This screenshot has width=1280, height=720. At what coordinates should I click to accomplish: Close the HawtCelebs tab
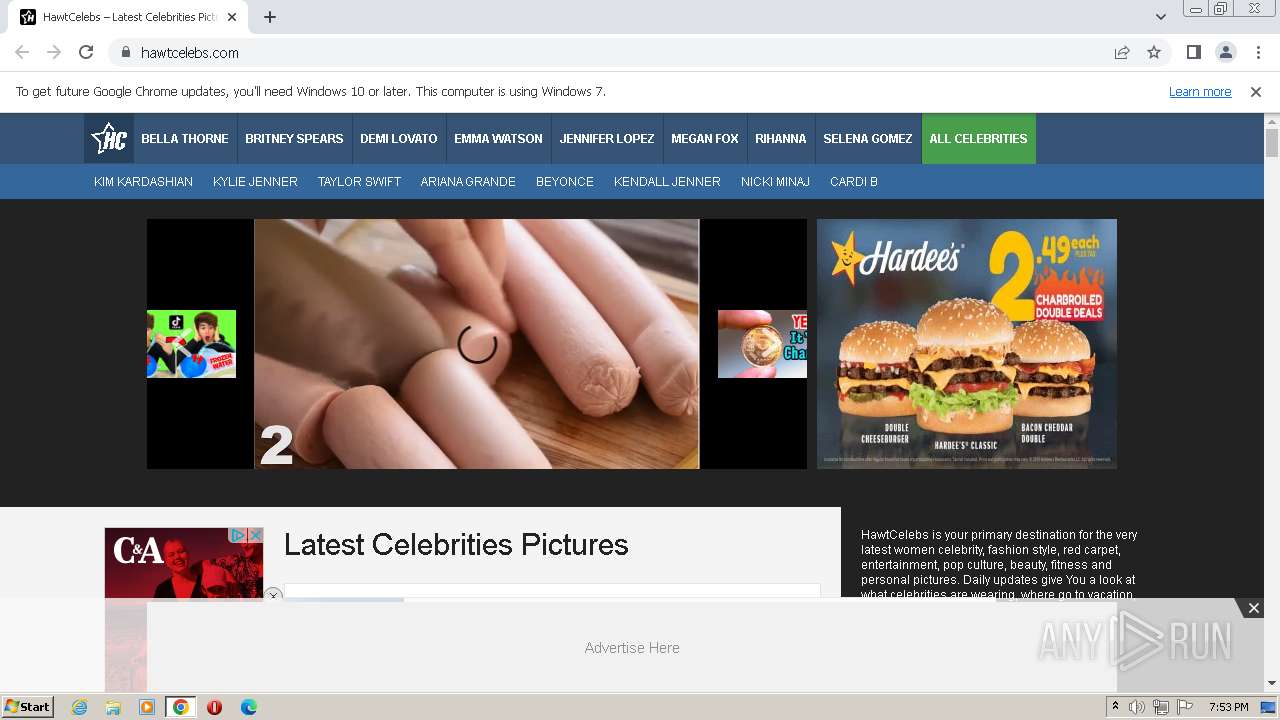pos(233,17)
